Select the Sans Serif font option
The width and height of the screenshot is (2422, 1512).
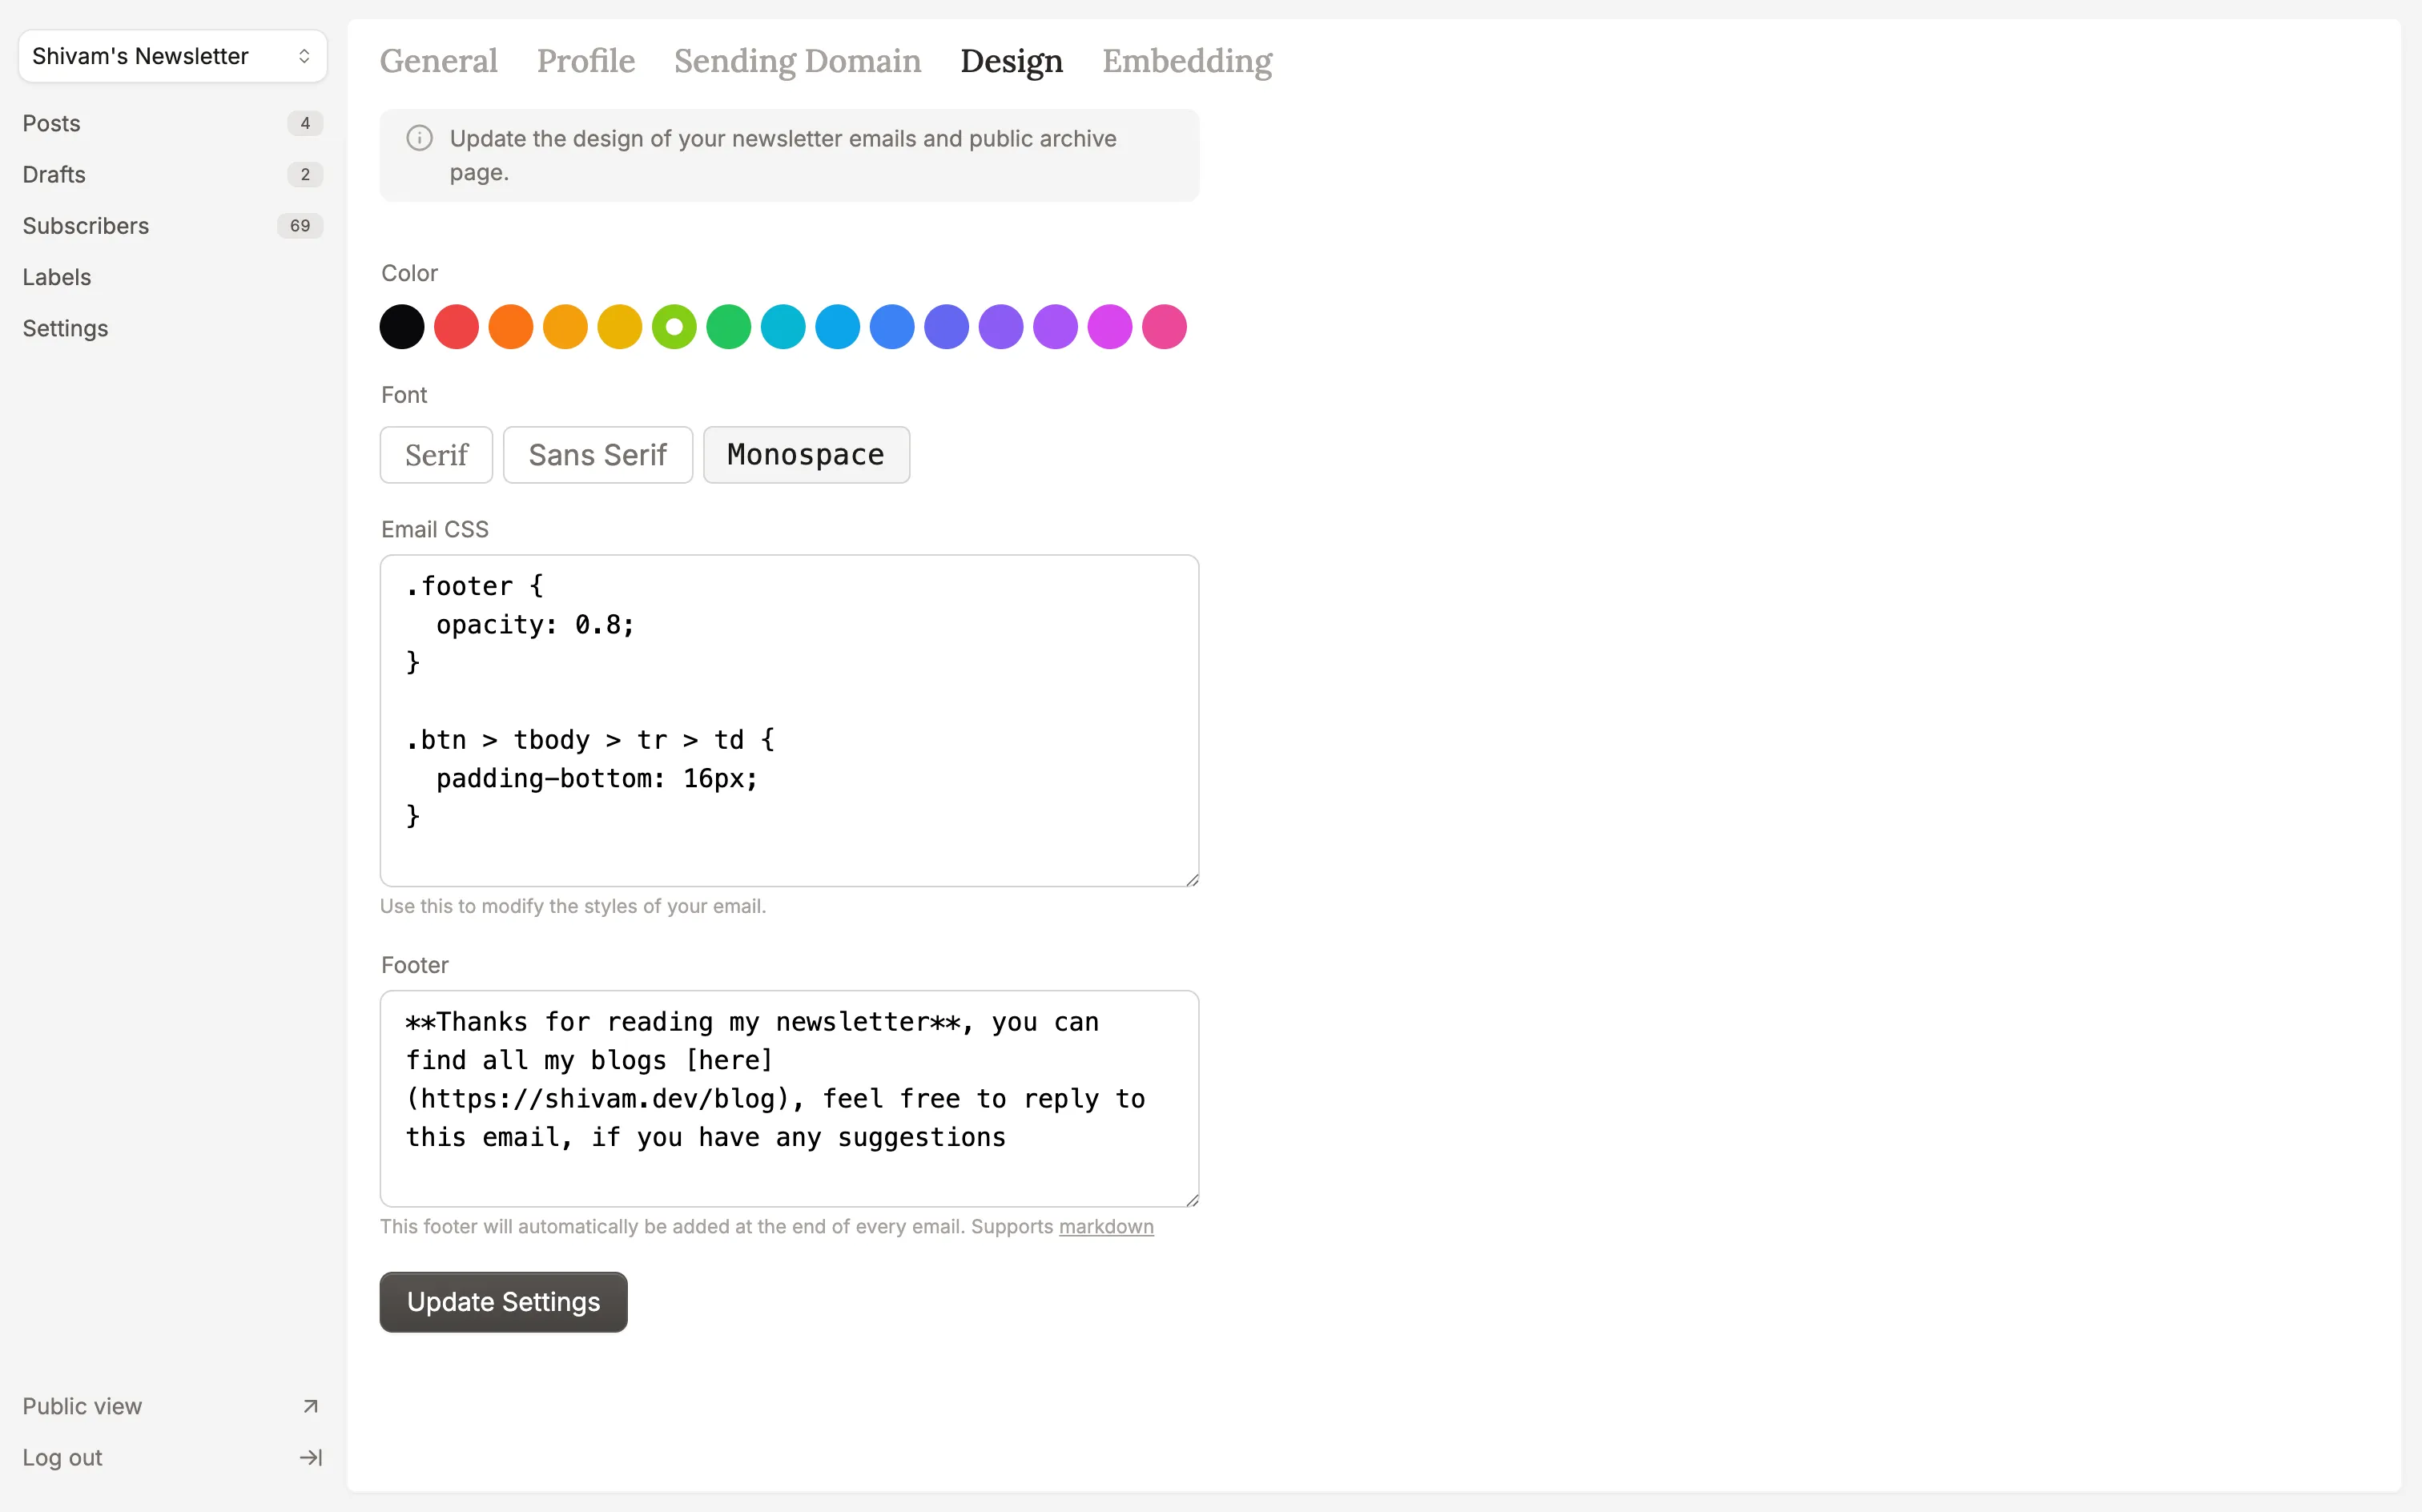point(597,455)
